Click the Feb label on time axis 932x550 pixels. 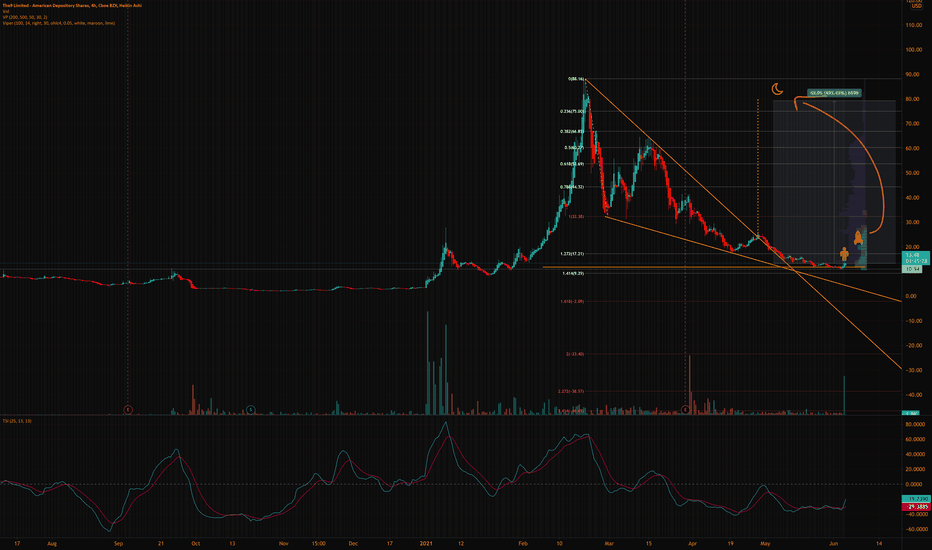tap(523, 543)
